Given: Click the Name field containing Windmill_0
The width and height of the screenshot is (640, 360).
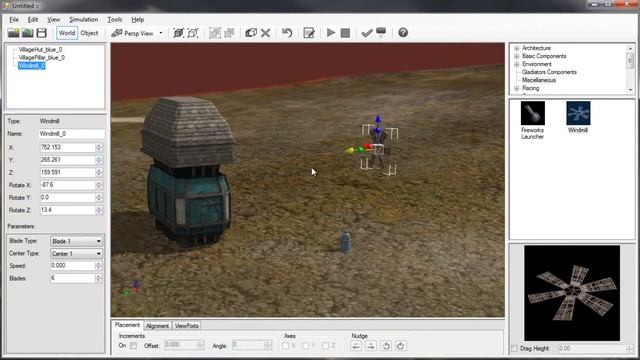Looking at the screenshot, I should coord(71,134).
